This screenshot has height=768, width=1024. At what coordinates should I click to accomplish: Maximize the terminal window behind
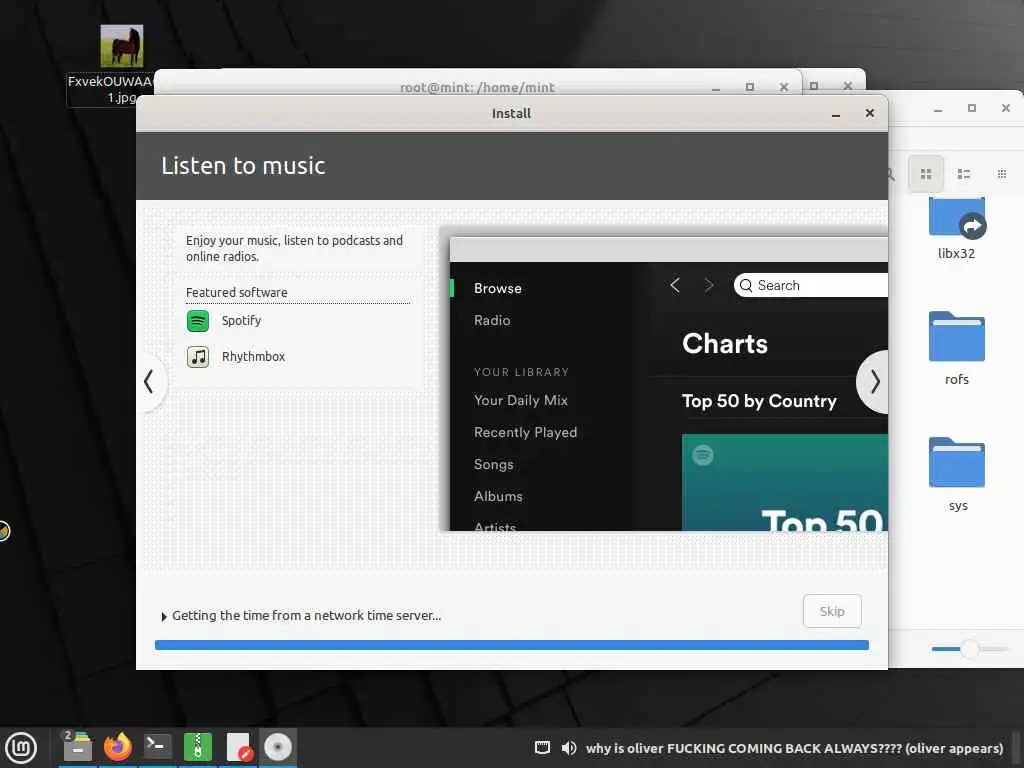click(750, 86)
